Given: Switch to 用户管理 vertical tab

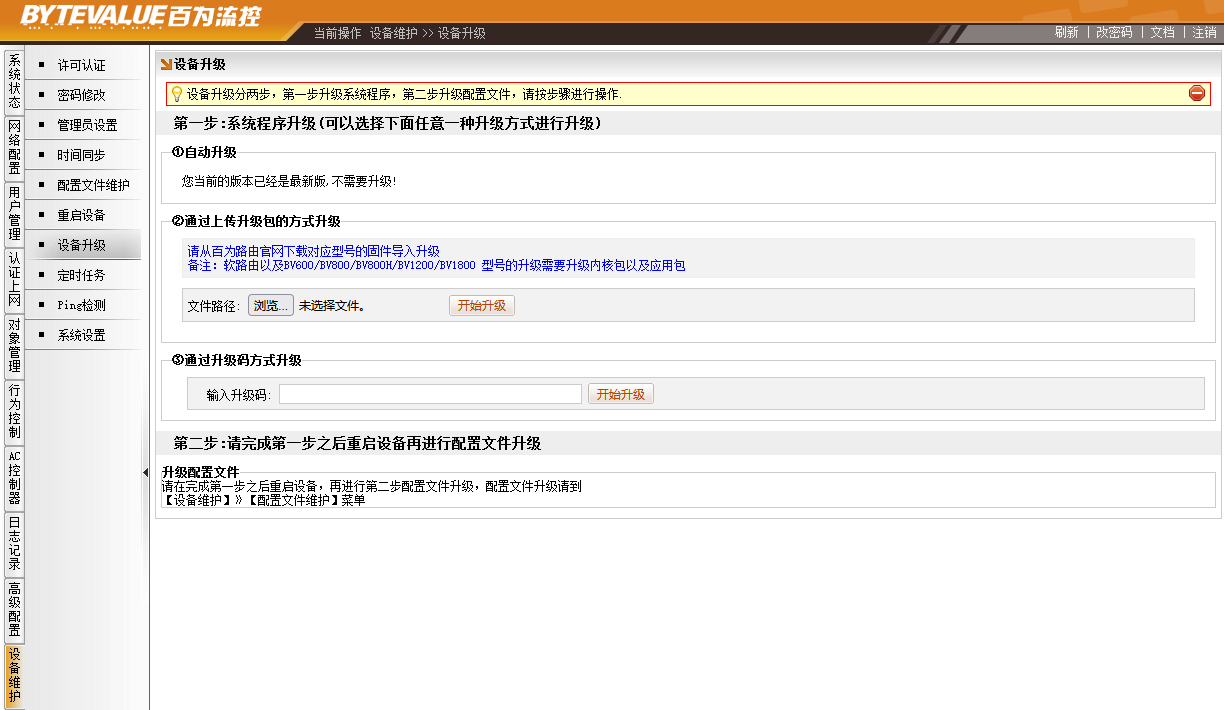Looking at the screenshot, I should 14,213.
